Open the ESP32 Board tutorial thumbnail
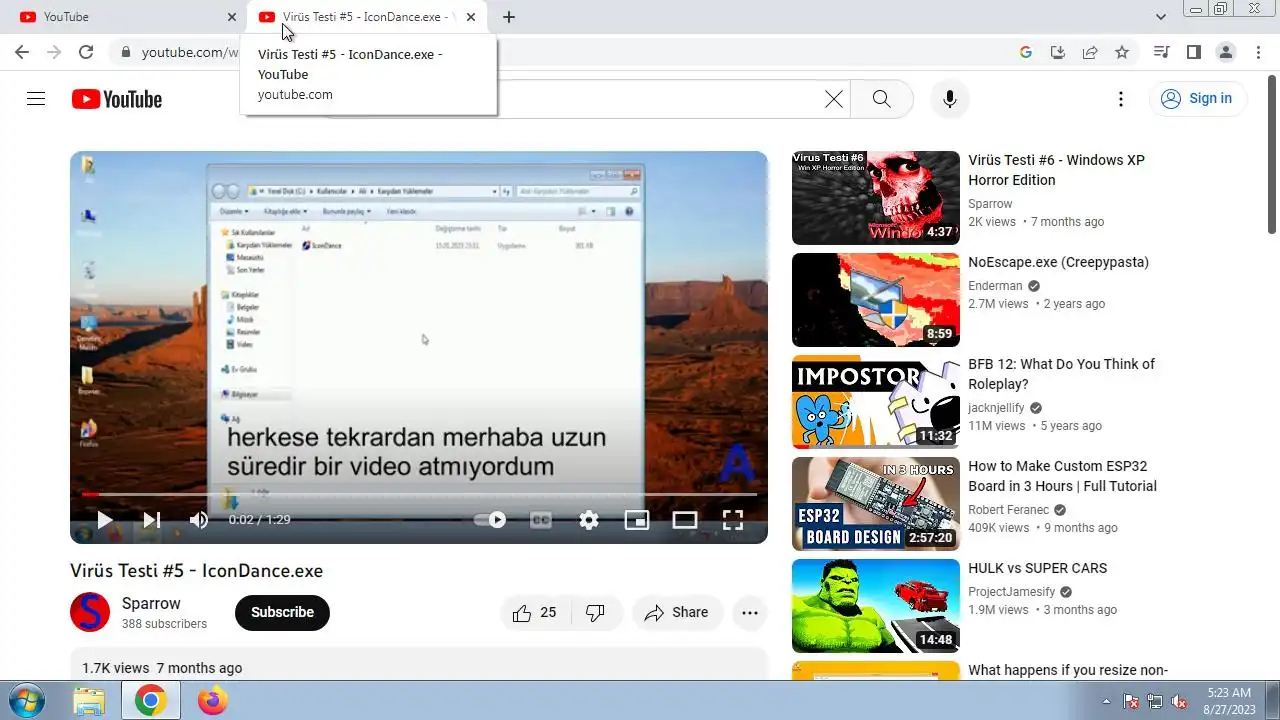Viewport: 1280px width, 720px height. coord(876,504)
